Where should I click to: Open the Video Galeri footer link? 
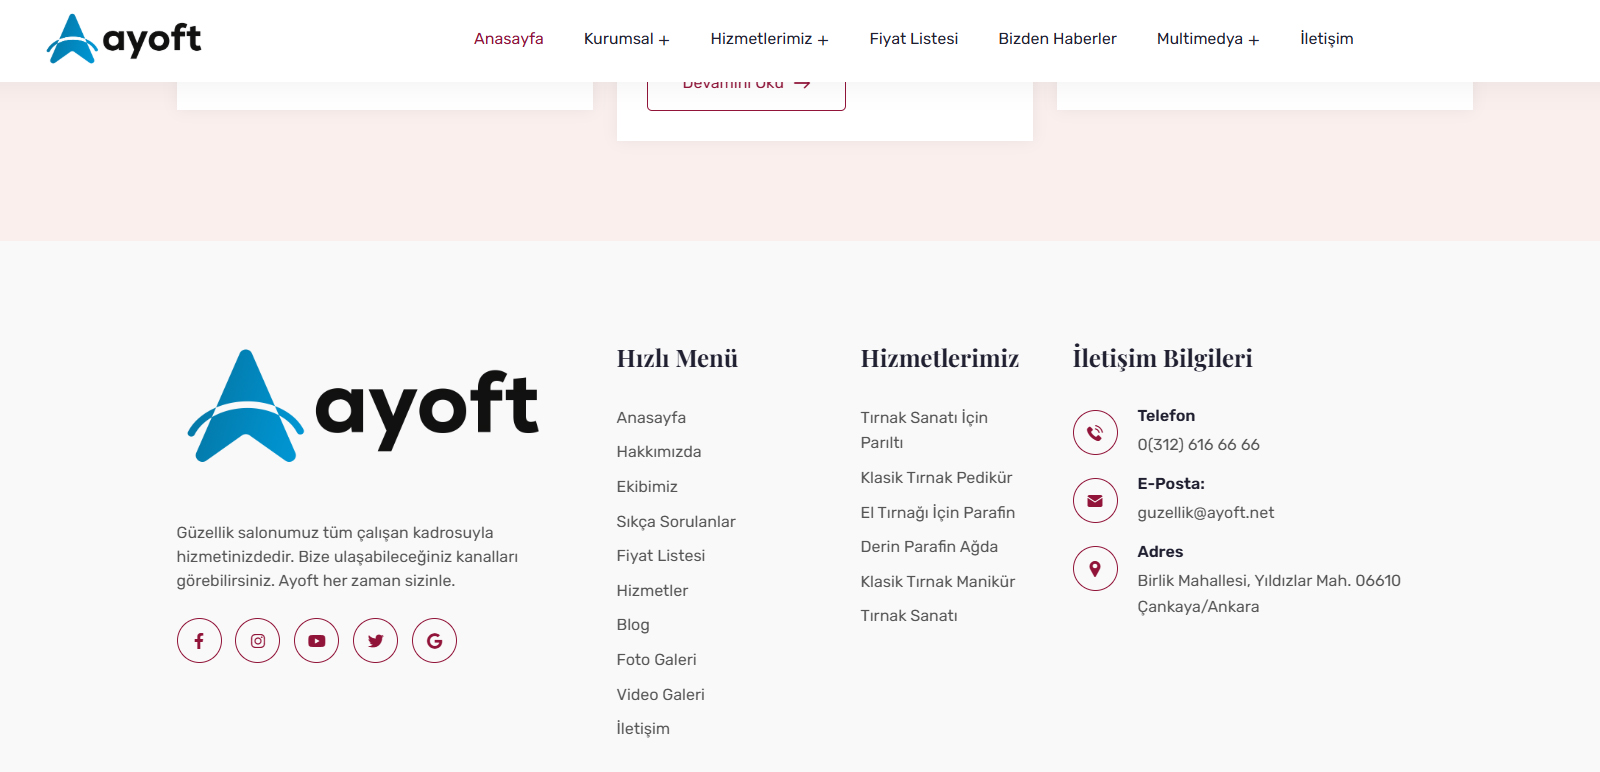[660, 695]
